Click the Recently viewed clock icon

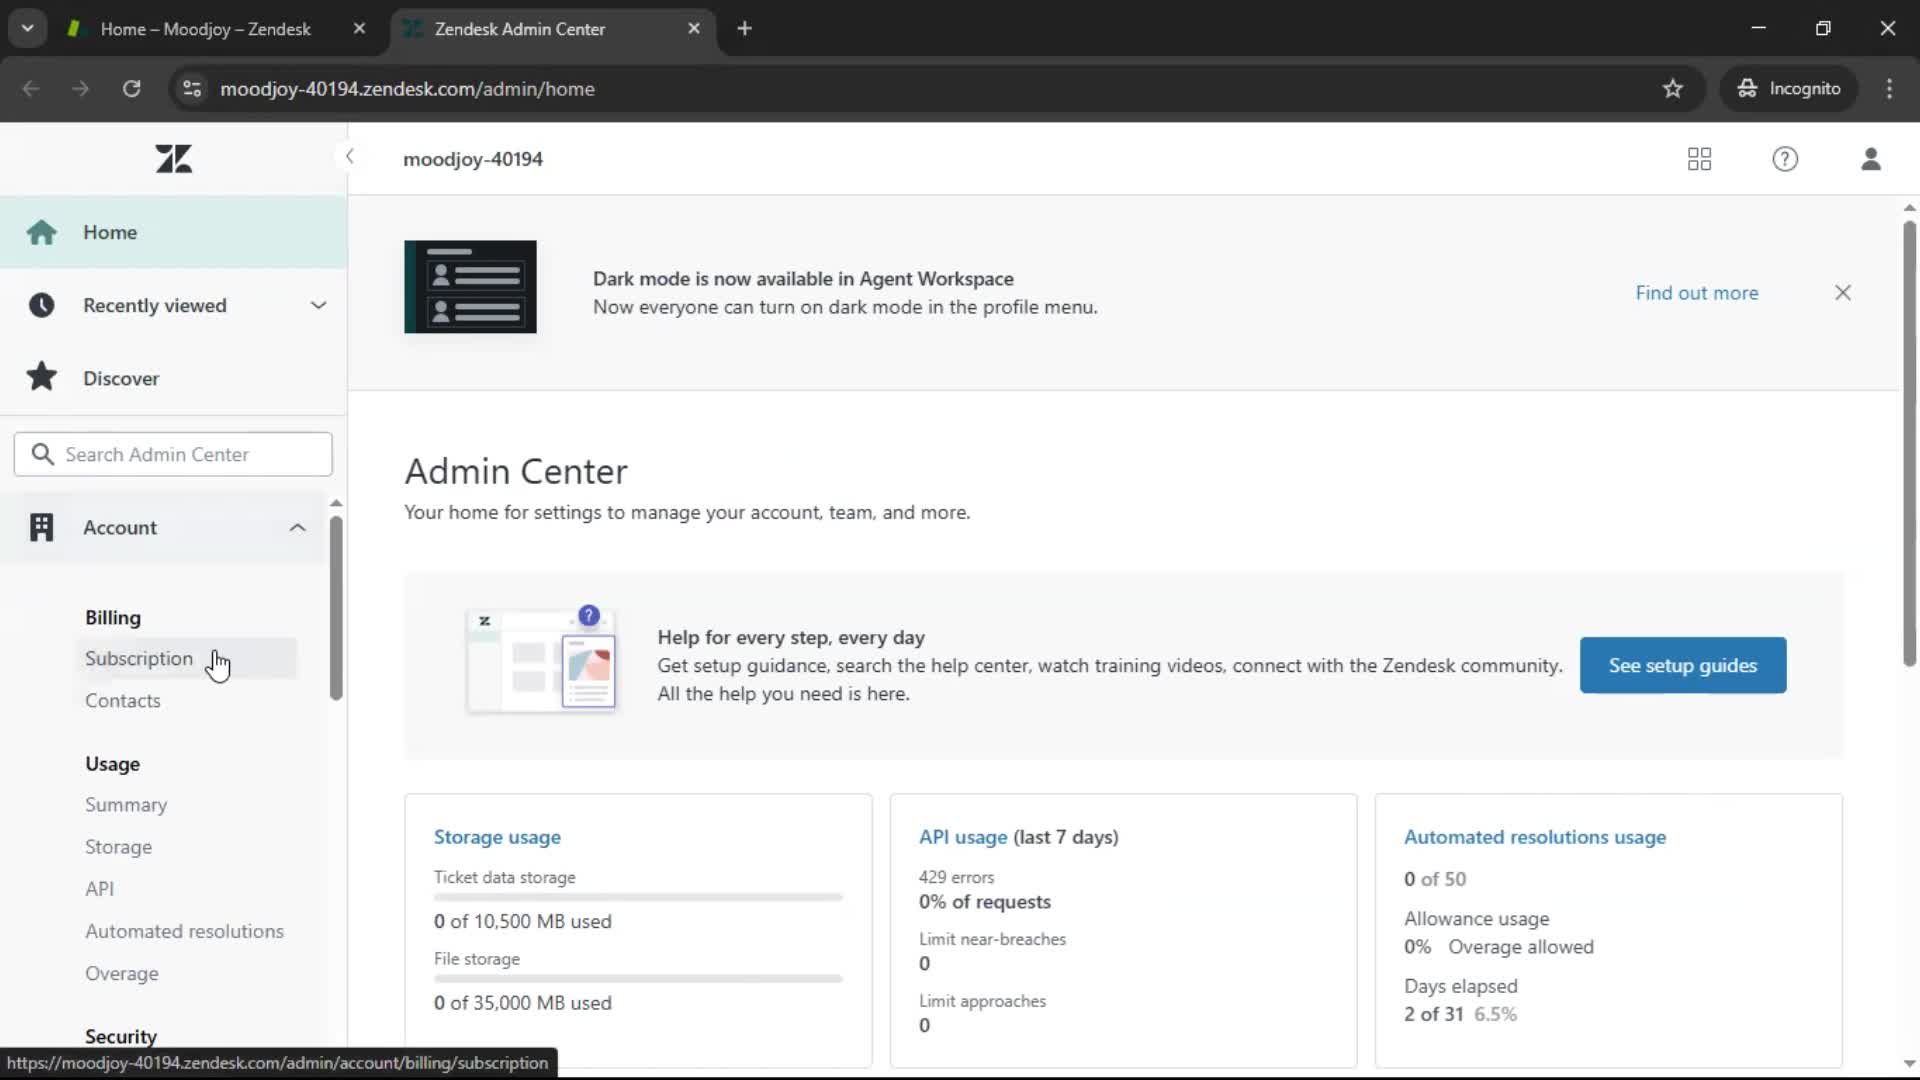[41, 305]
